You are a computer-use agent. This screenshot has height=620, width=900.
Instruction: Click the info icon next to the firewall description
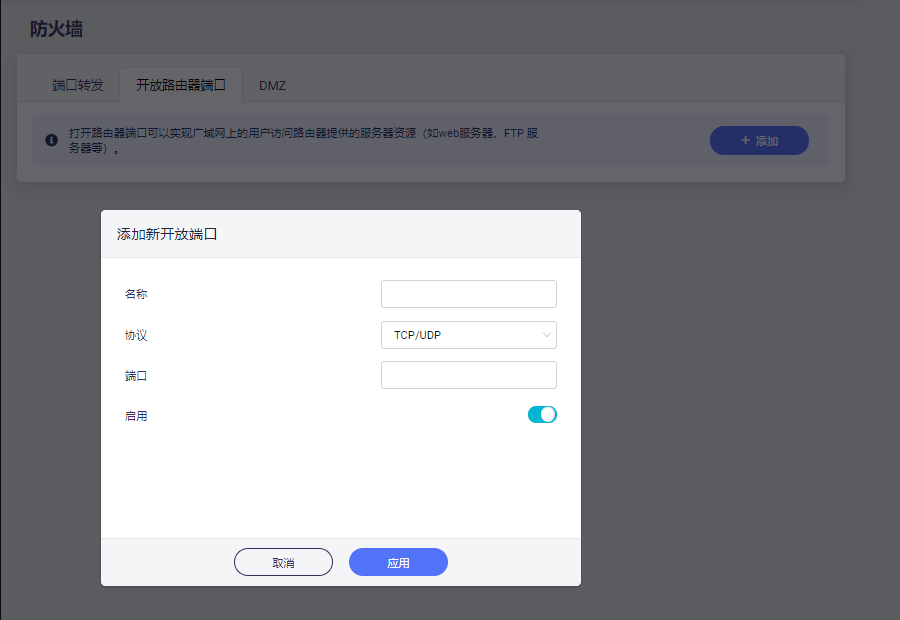[x=51, y=140]
